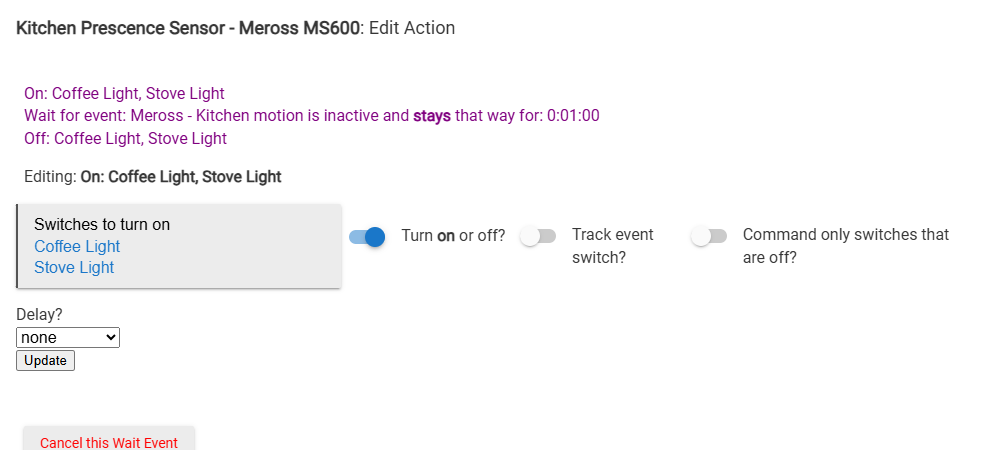Click the "Command only switches" label text

[x=845, y=246]
